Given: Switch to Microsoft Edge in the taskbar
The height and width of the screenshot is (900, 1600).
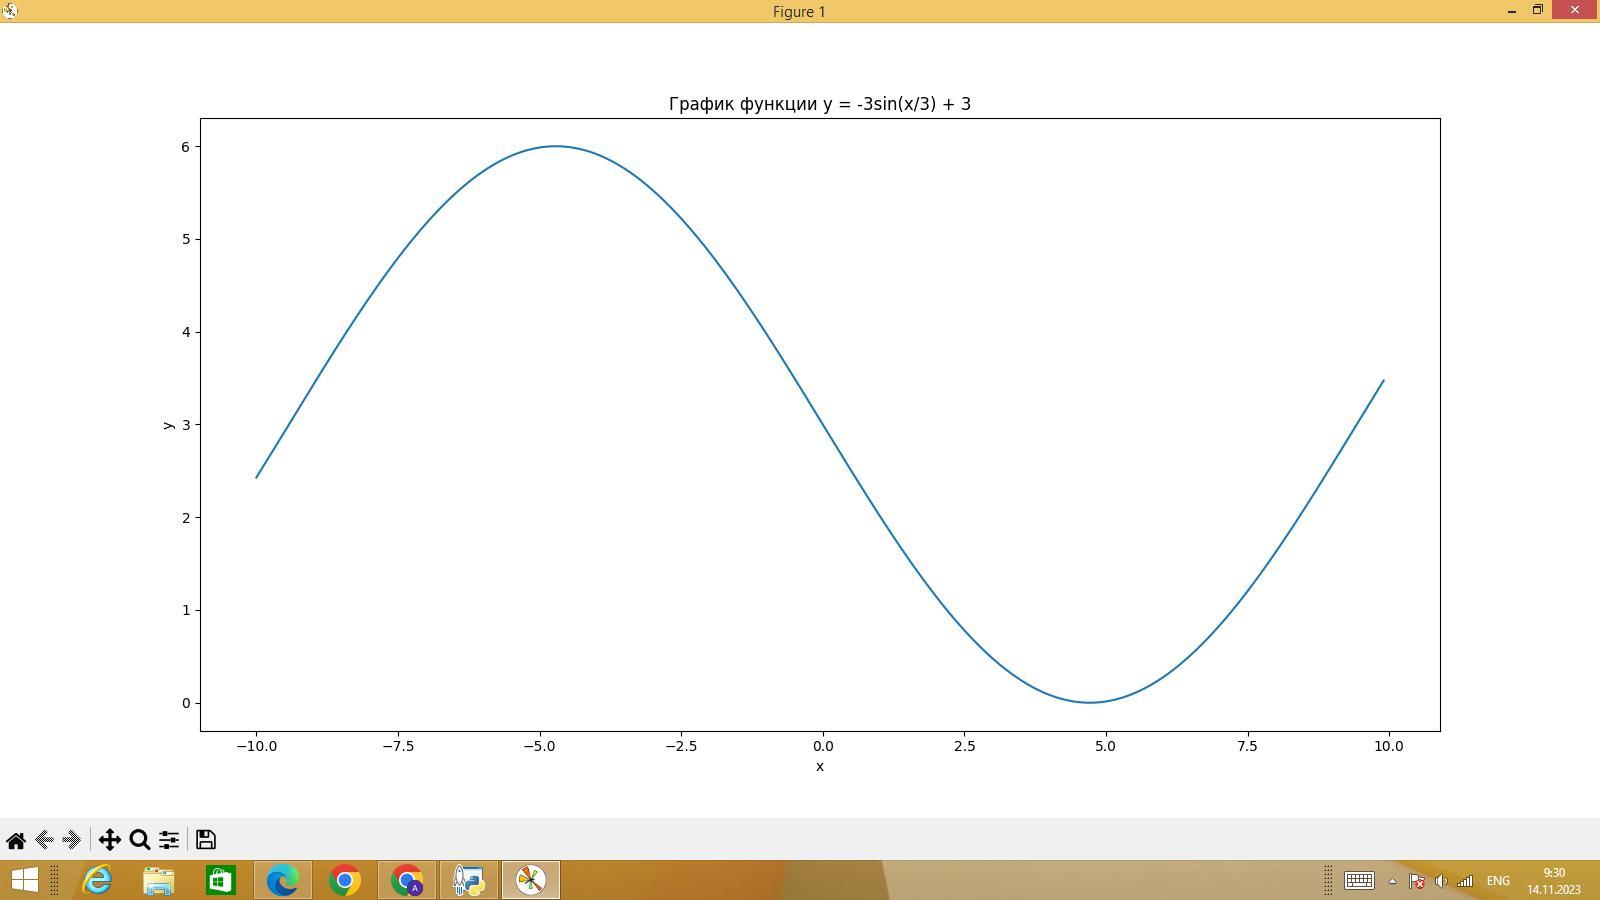Looking at the screenshot, I should 283,880.
